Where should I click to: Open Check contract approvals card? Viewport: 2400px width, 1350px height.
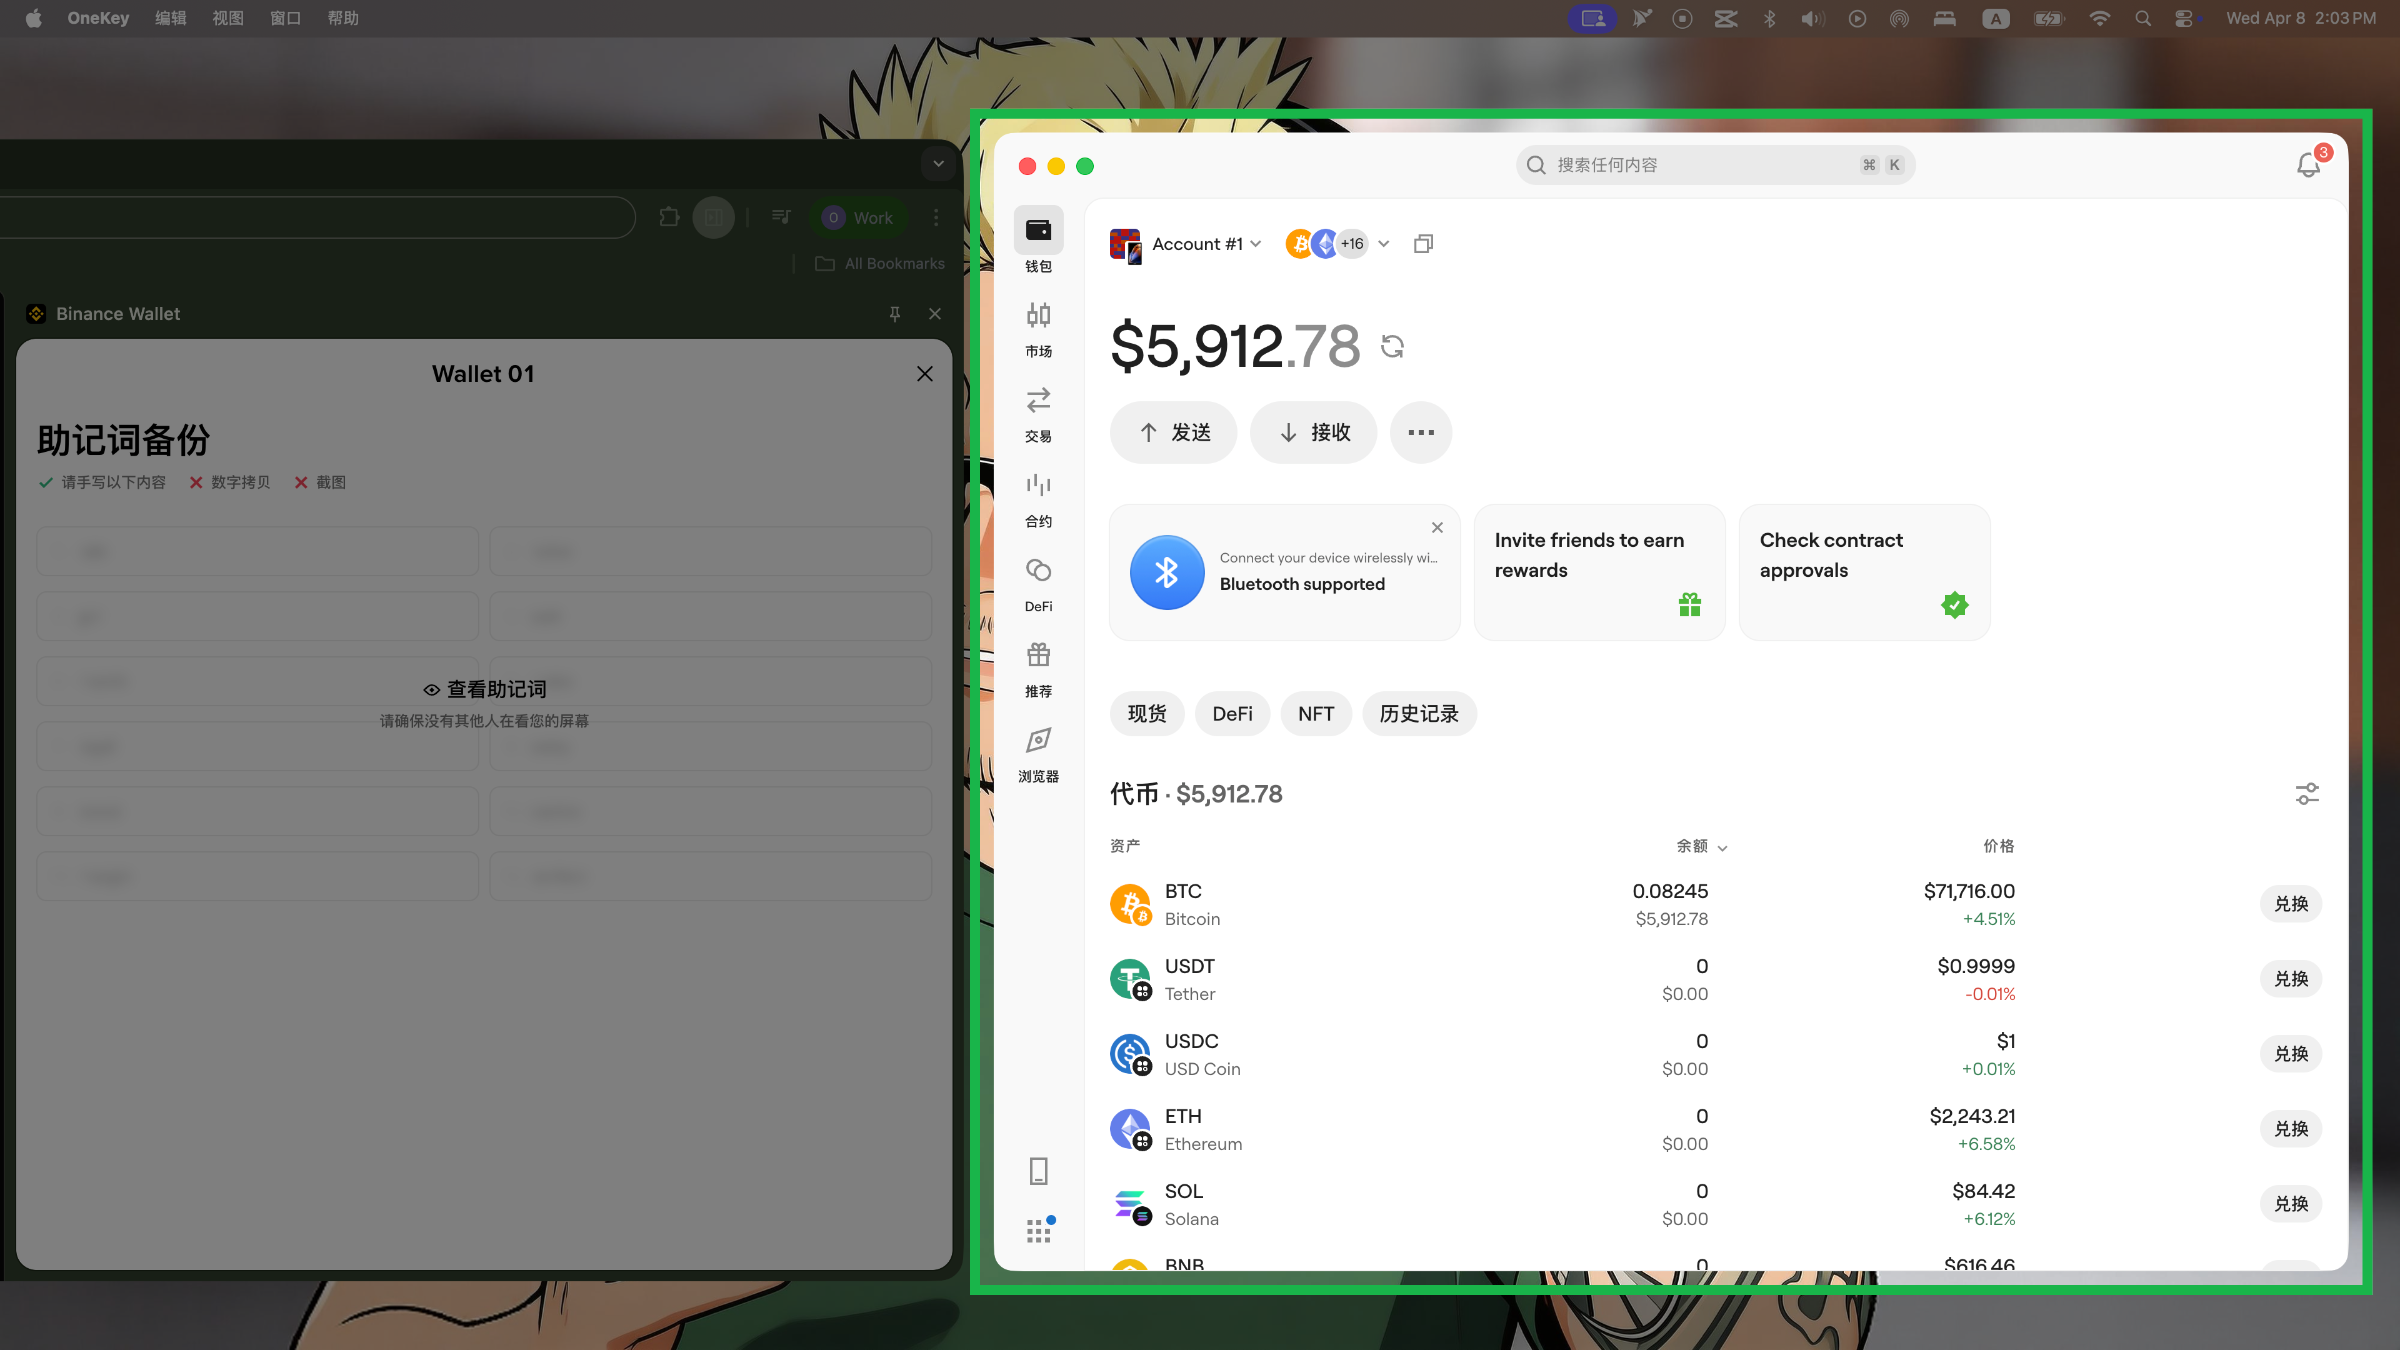[x=1865, y=572]
